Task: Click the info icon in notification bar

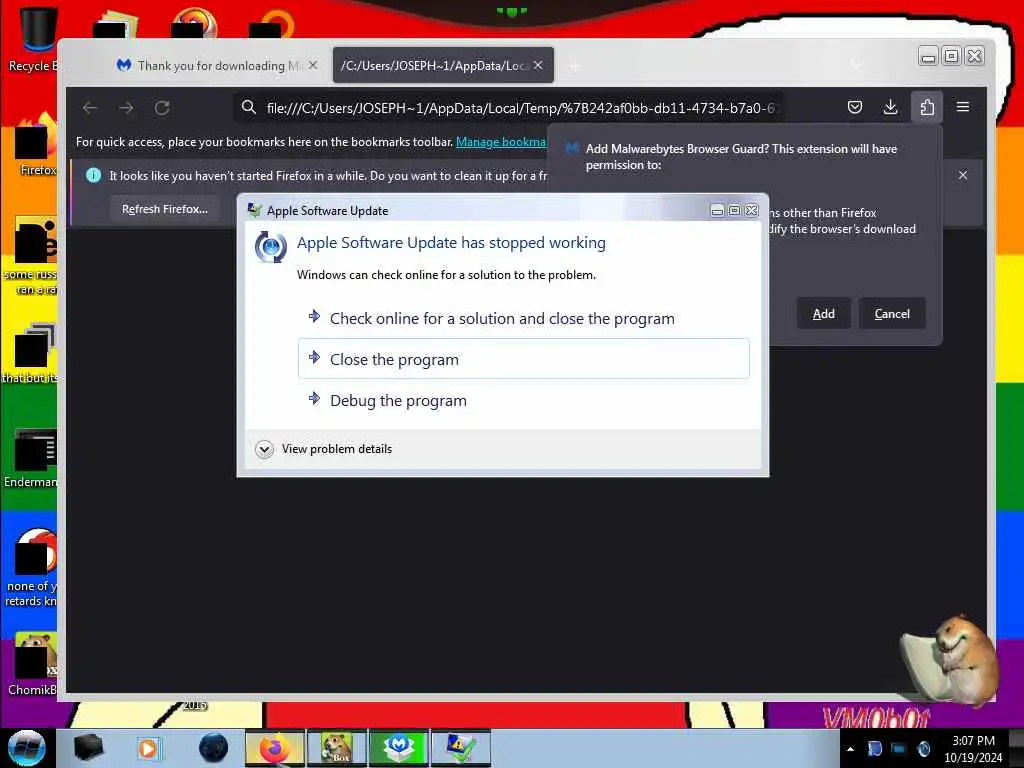Action: (93, 175)
